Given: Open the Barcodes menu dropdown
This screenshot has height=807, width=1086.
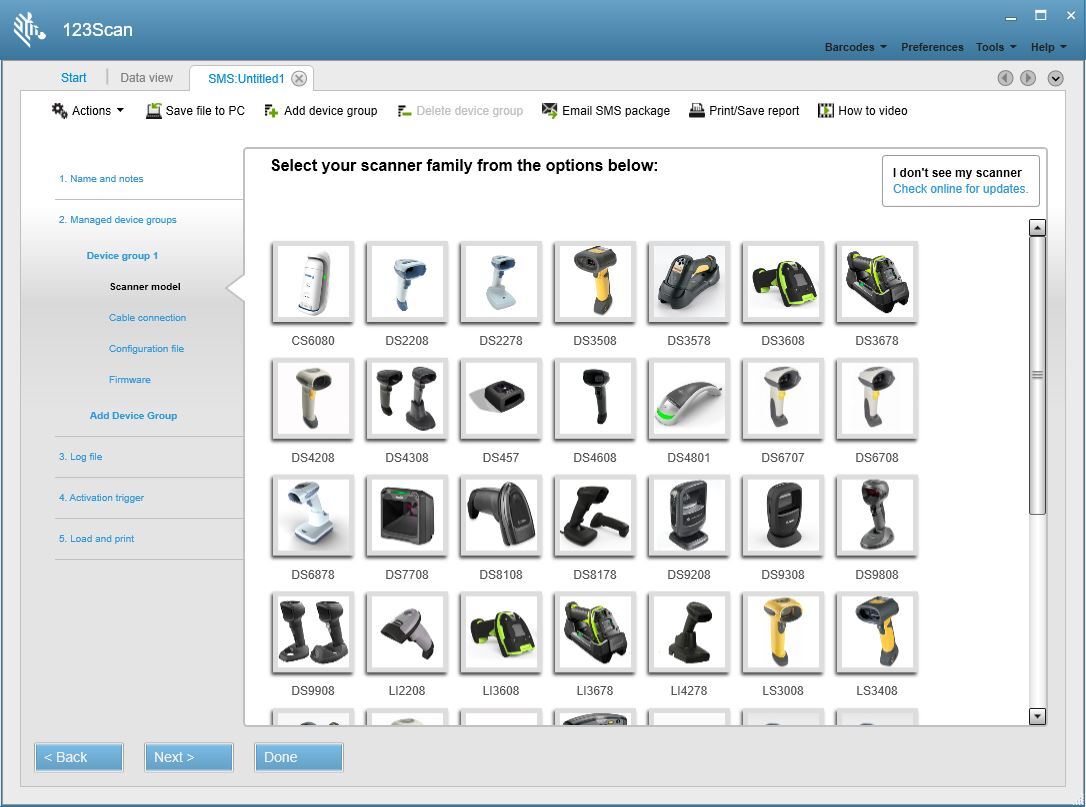Looking at the screenshot, I should [855, 47].
